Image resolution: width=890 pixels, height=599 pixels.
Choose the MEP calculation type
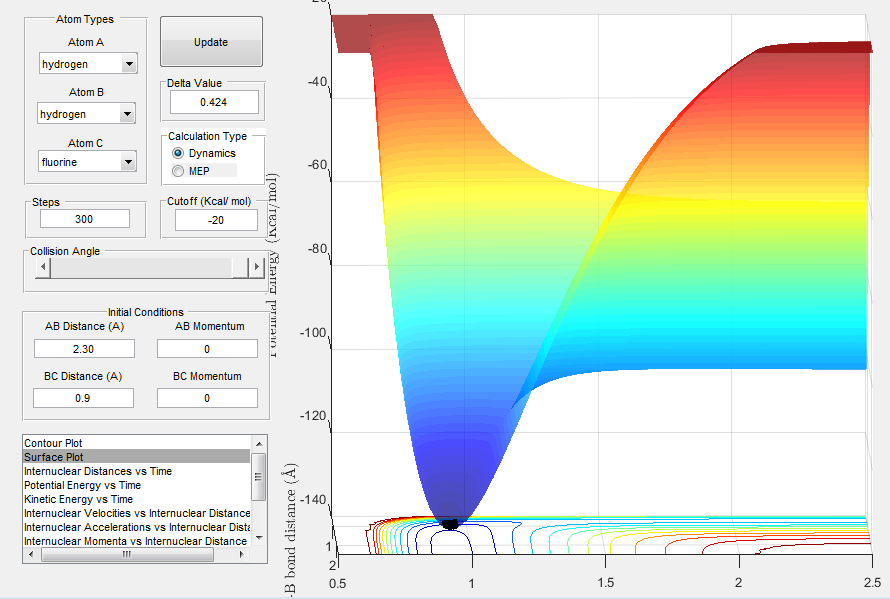click(x=179, y=171)
